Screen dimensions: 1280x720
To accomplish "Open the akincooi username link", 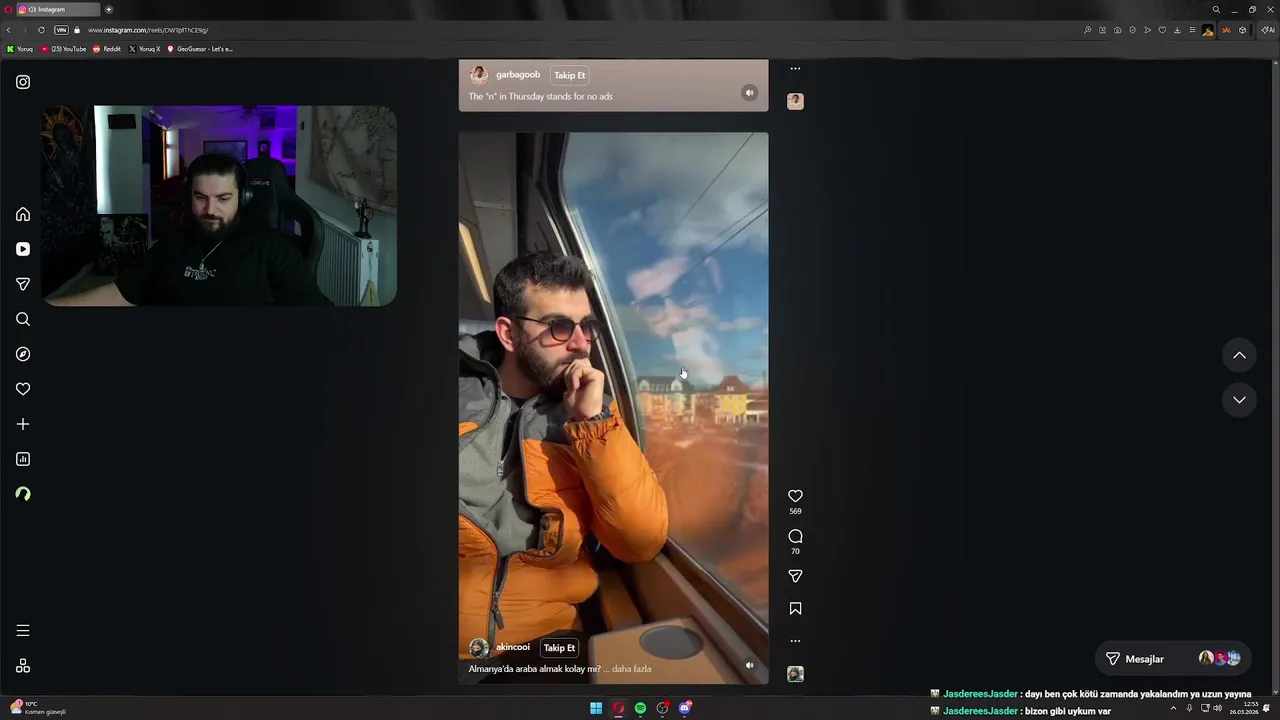I will click(x=513, y=647).
